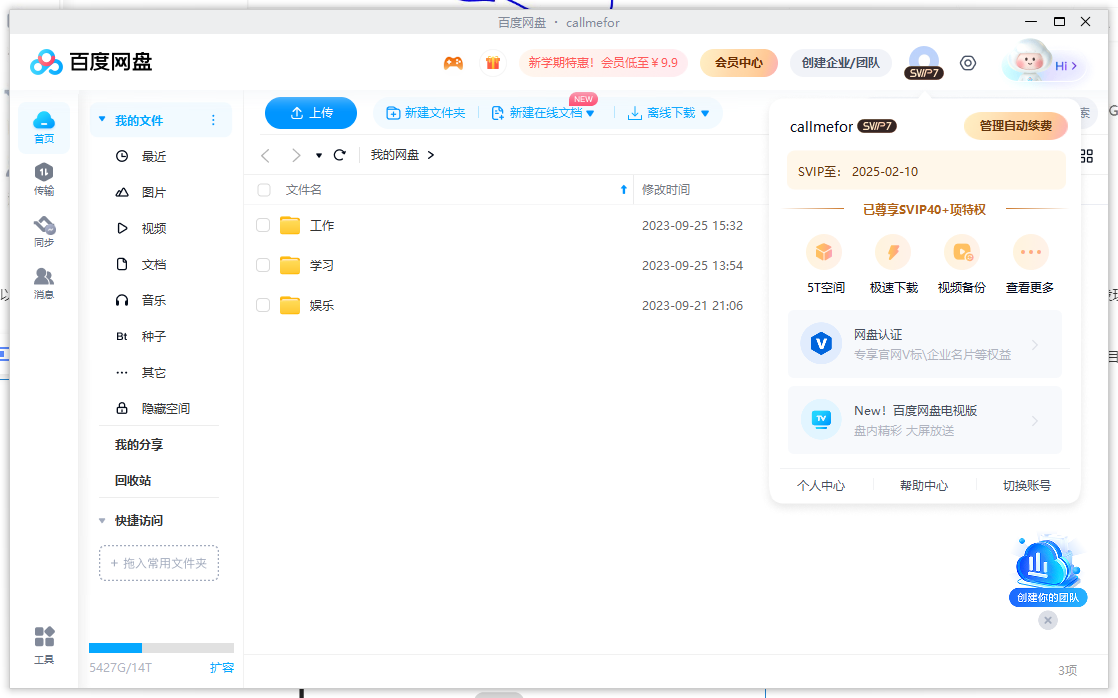Click the 视频备份 privilege icon
This screenshot has height=698, width=1118.
(x=962, y=252)
